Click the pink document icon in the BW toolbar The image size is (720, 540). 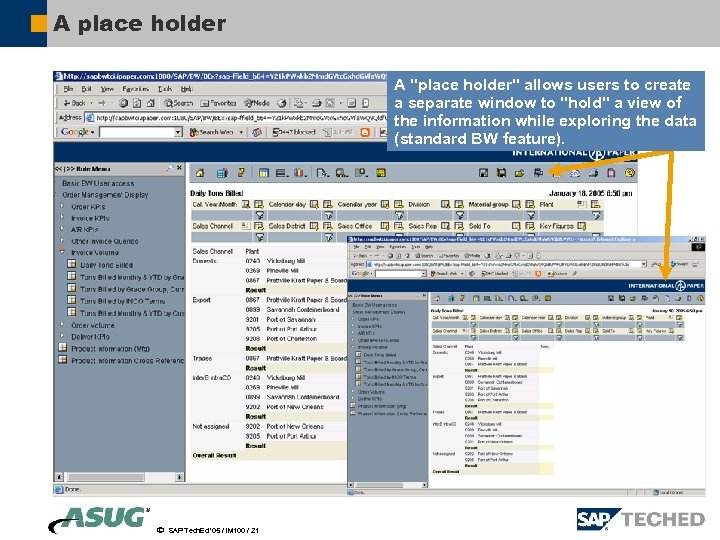coord(611,173)
